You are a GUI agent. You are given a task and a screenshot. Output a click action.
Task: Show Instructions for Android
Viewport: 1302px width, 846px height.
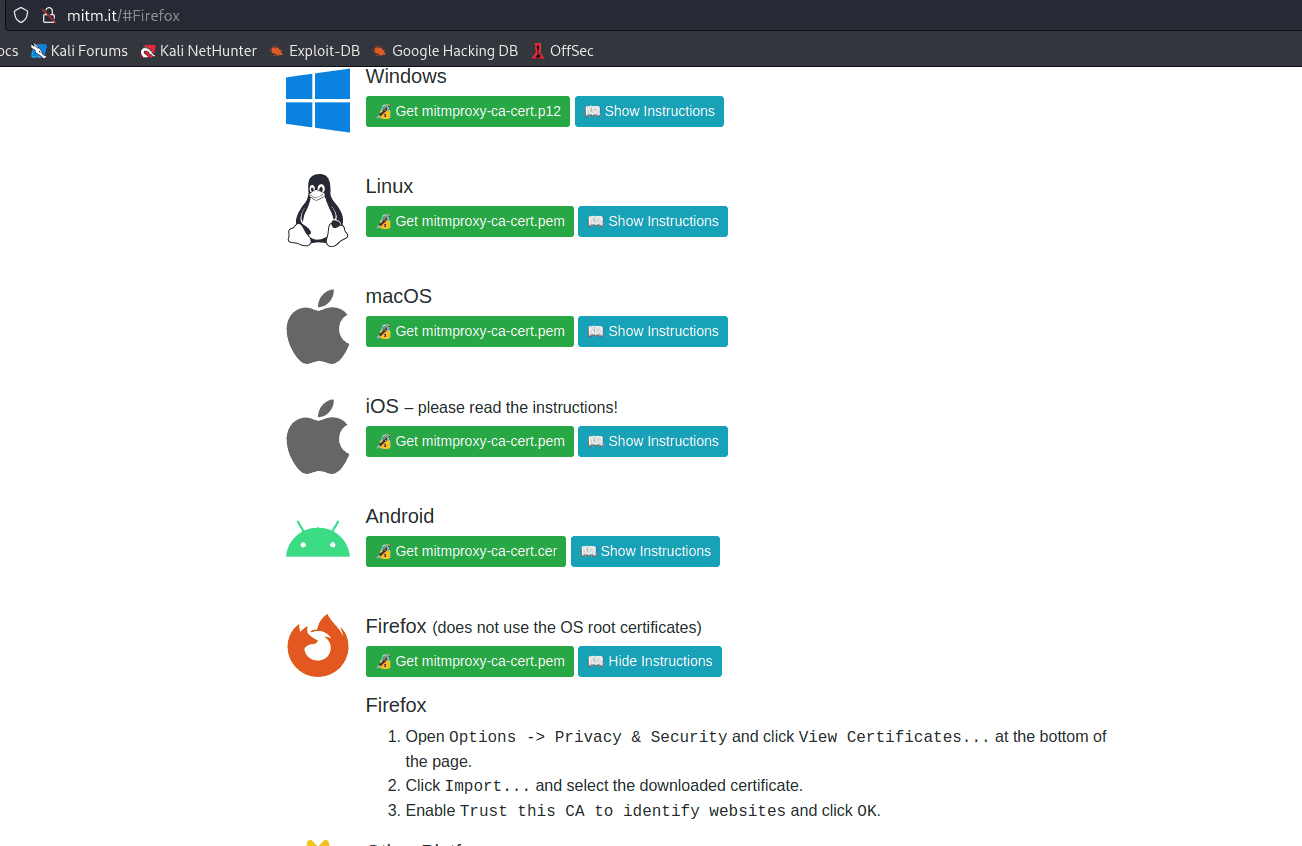tap(645, 552)
